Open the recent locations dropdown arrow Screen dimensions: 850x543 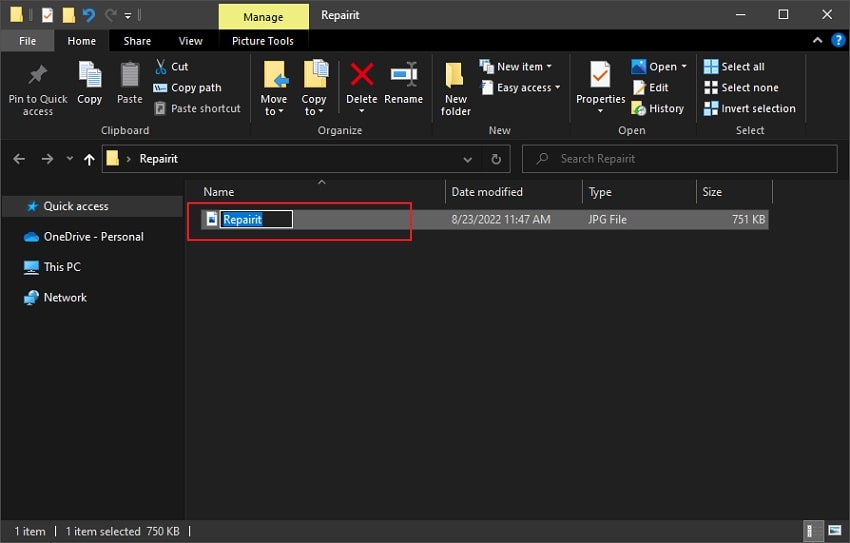[69, 158]
